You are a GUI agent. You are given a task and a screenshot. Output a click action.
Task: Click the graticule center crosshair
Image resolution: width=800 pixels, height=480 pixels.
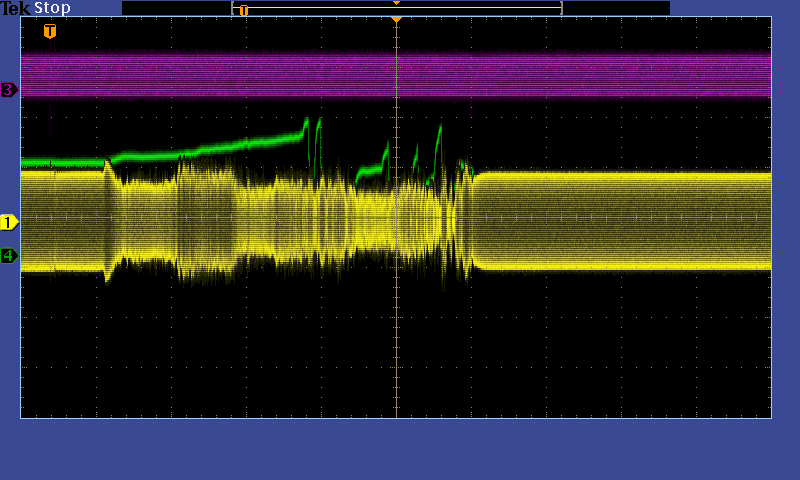coord(396,217)
